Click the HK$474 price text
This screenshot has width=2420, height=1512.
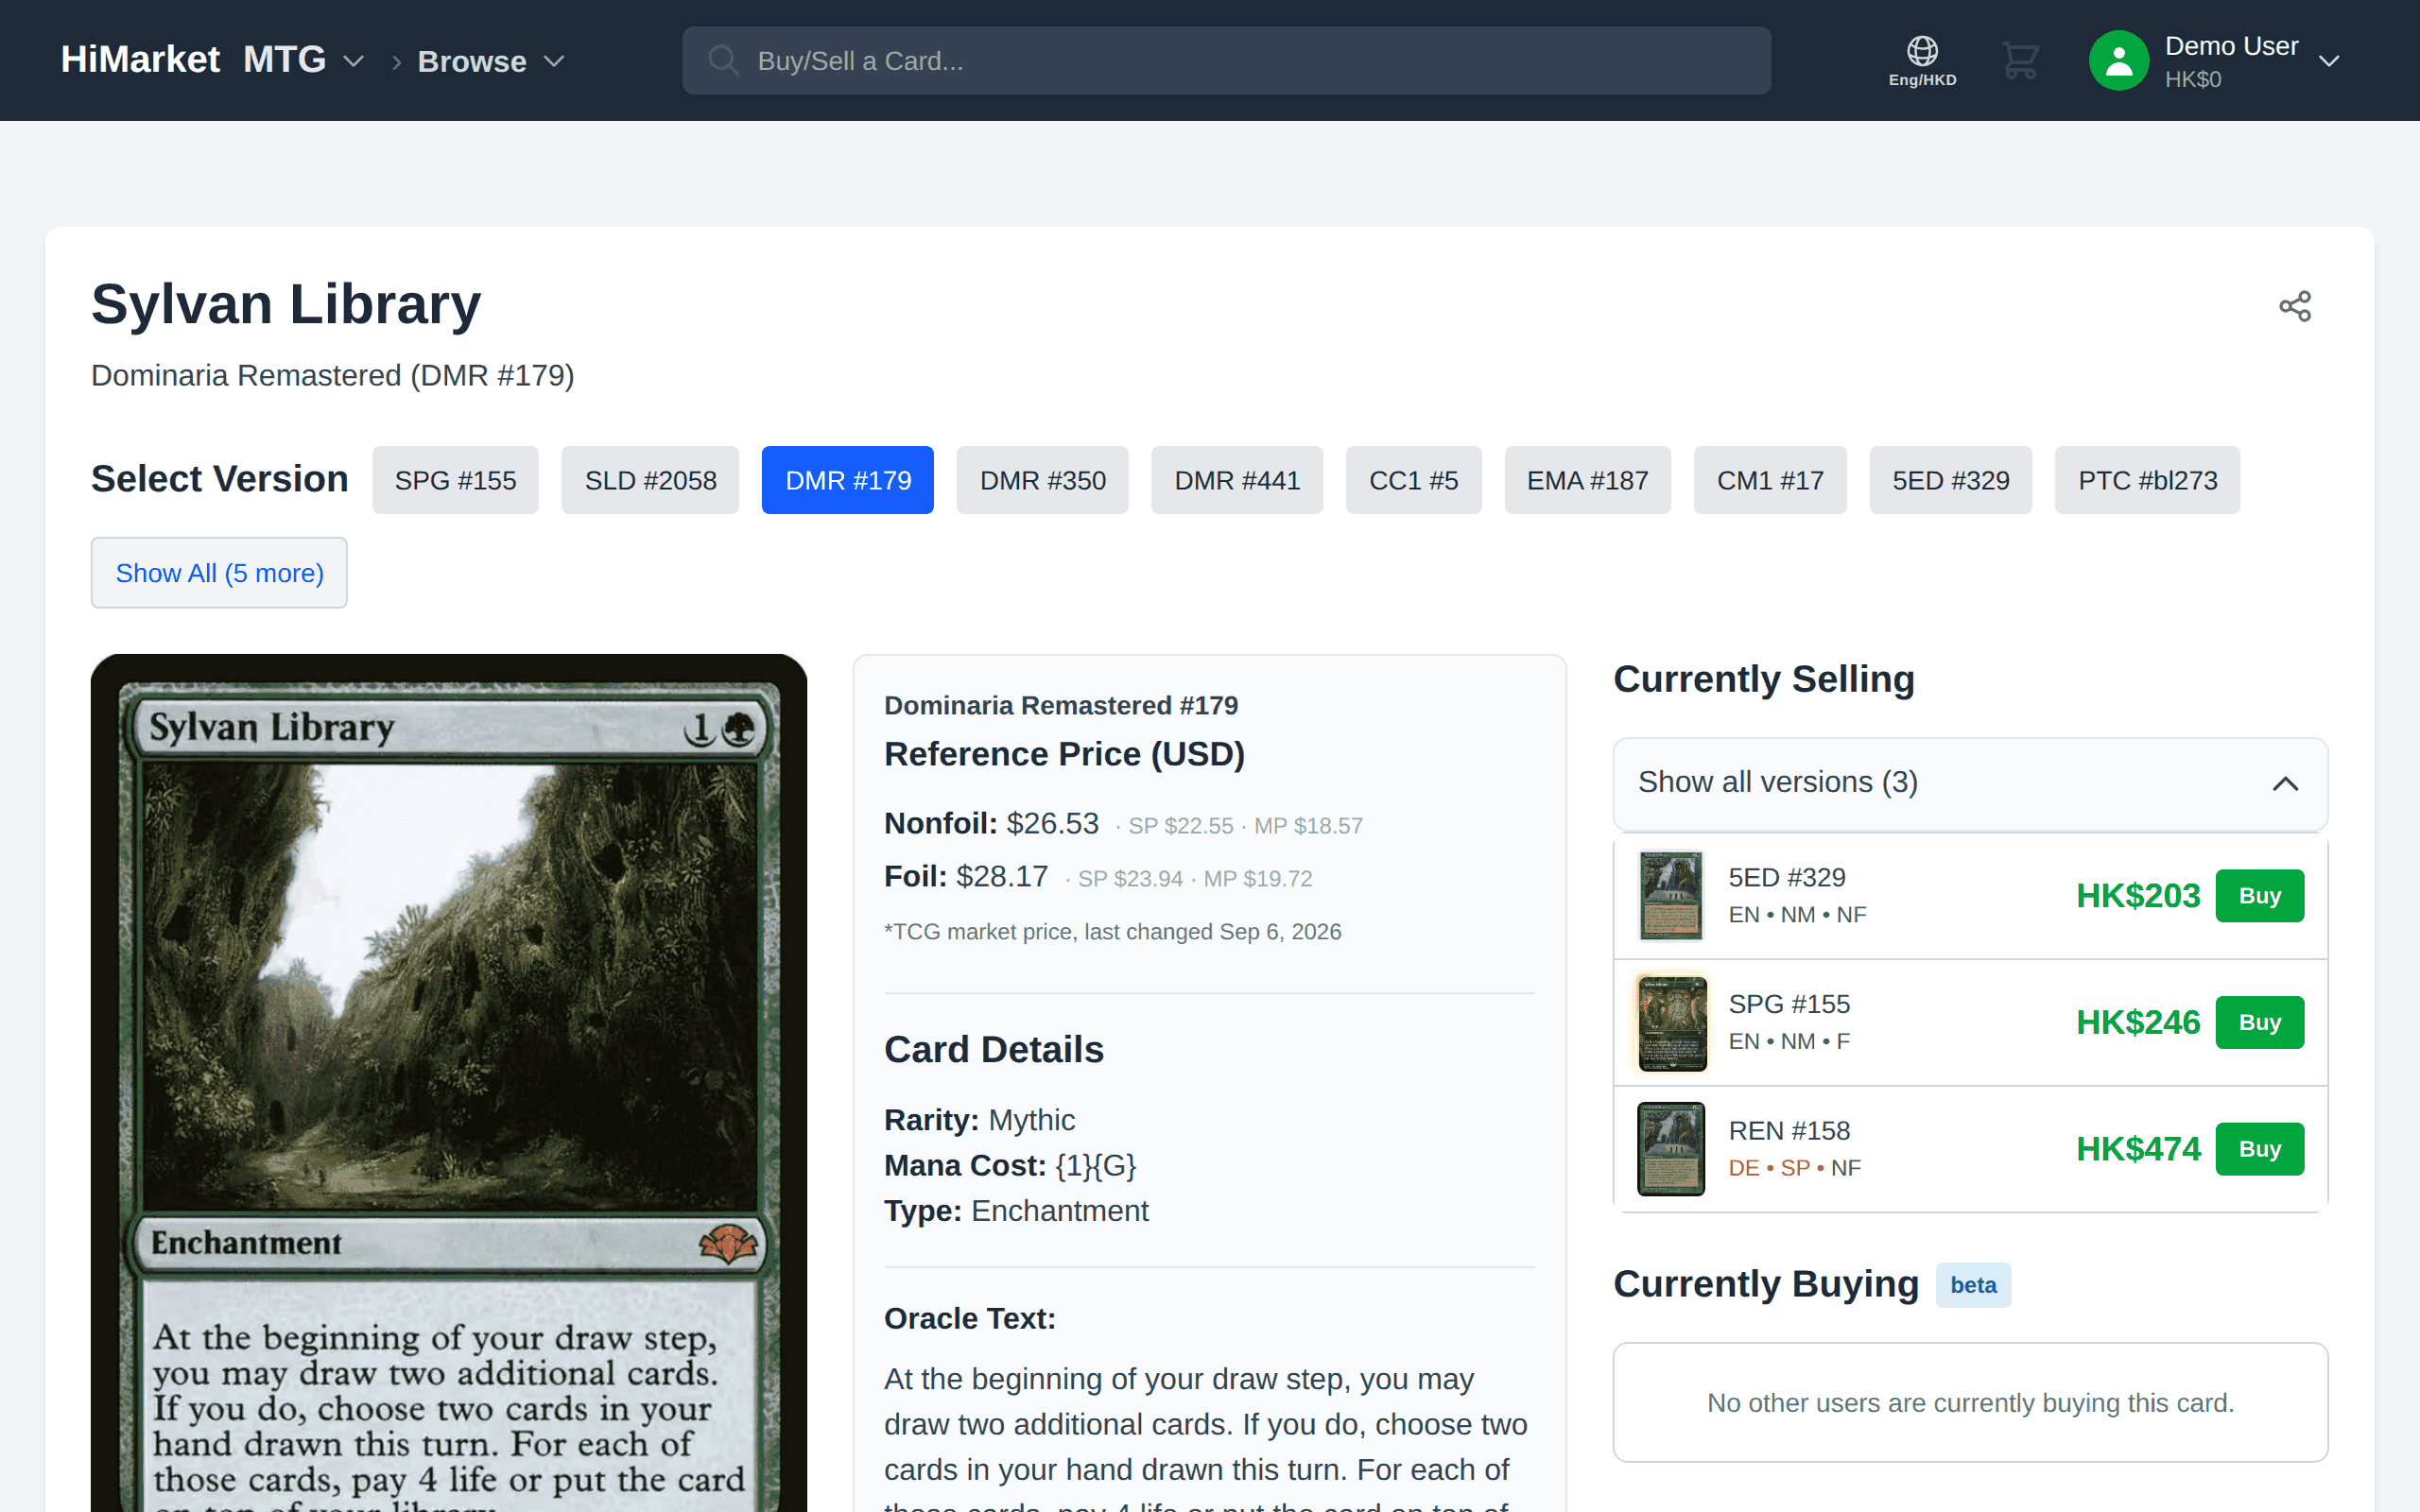tap(2138, 1149)
